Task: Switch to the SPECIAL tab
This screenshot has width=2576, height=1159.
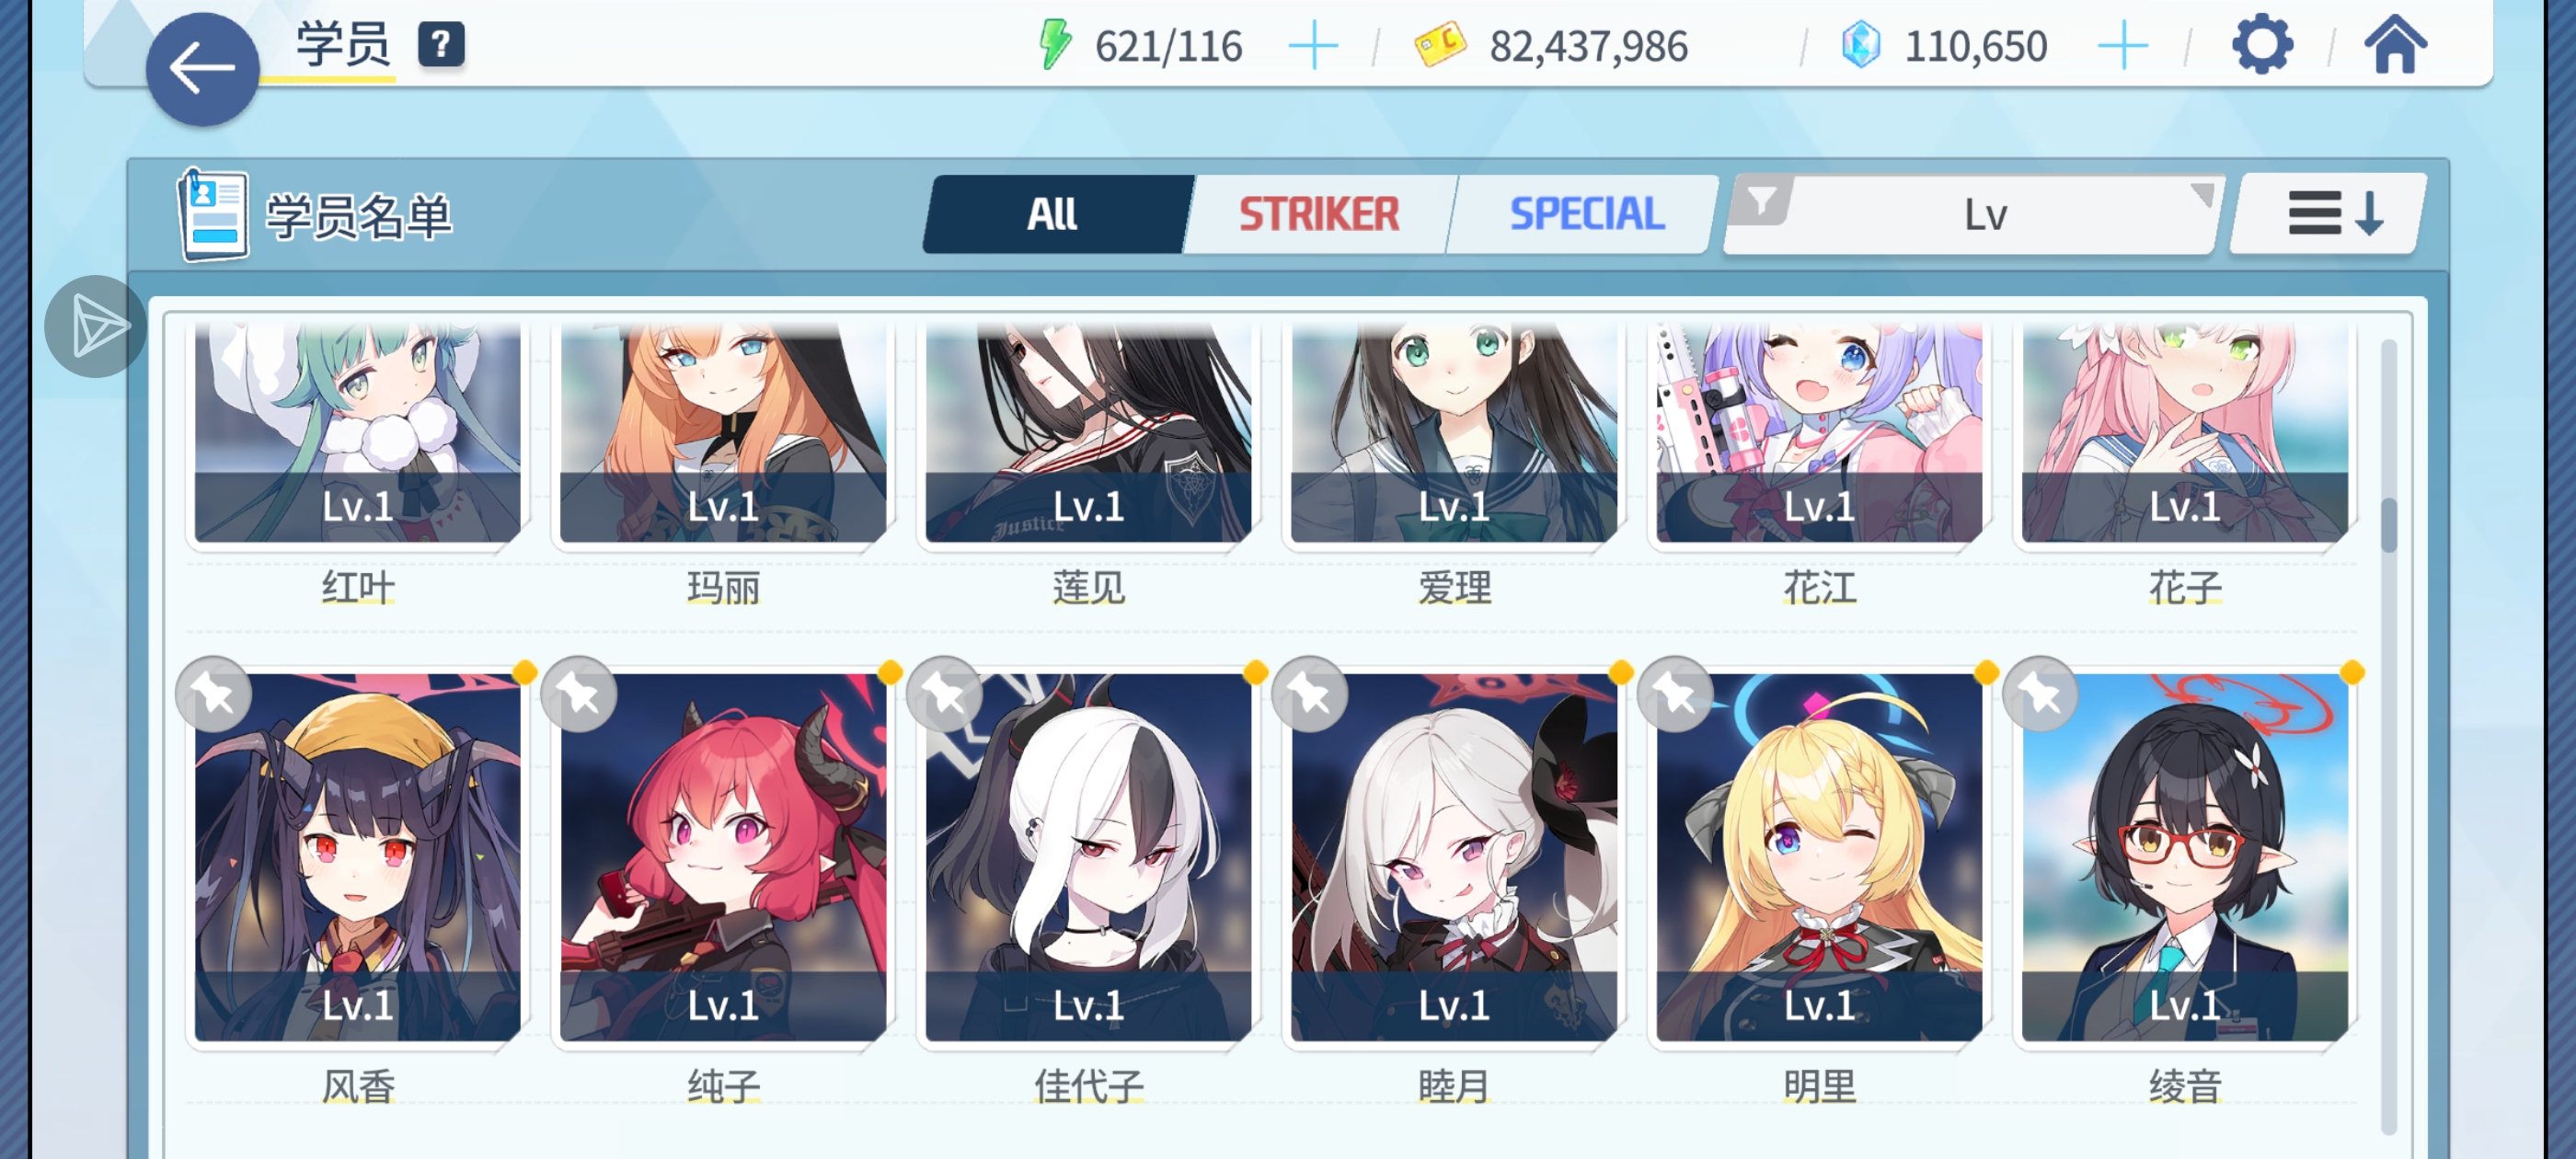Action: tap(1586, 214)
